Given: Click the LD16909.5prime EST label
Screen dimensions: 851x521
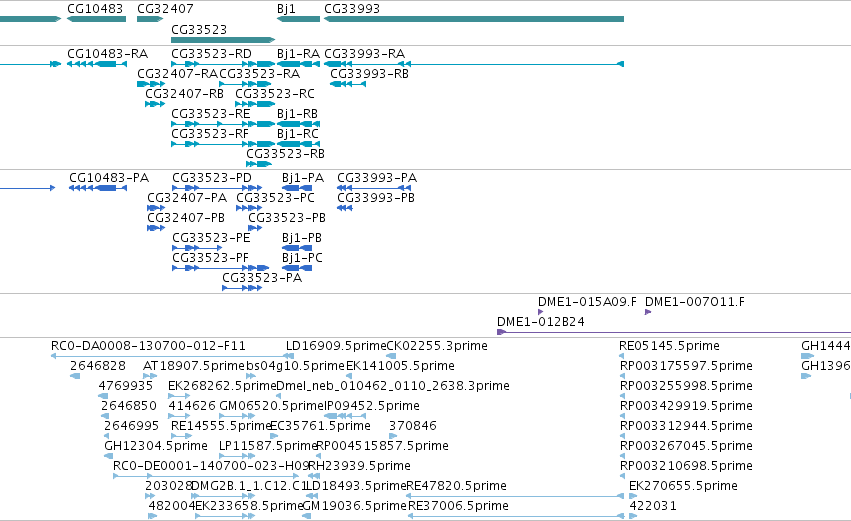Looking at the screenshot, I should [x=336, y=346].
